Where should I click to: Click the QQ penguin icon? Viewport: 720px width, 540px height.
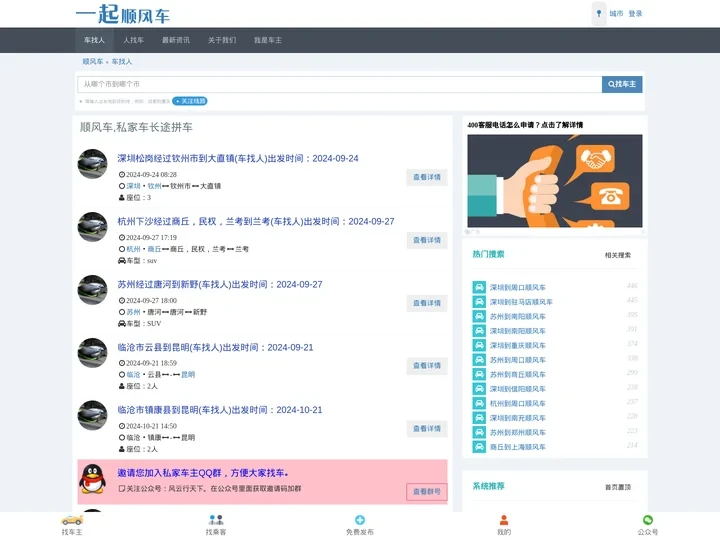[92, 478]
